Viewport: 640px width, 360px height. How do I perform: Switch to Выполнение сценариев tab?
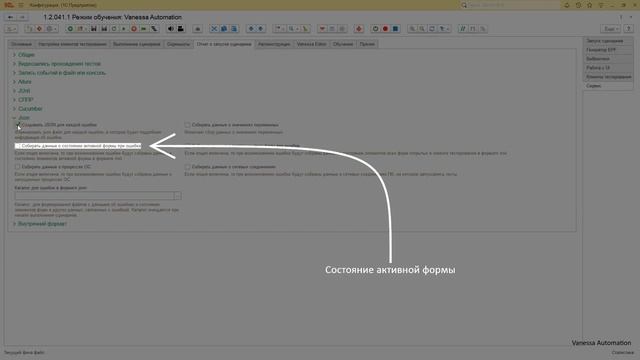pos(137,44)
